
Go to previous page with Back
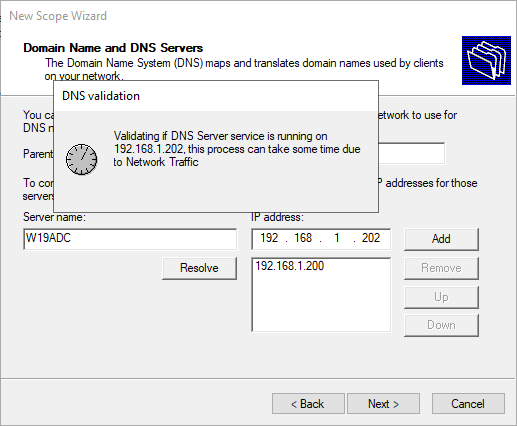pyautogui.click(x=308, y=404)
